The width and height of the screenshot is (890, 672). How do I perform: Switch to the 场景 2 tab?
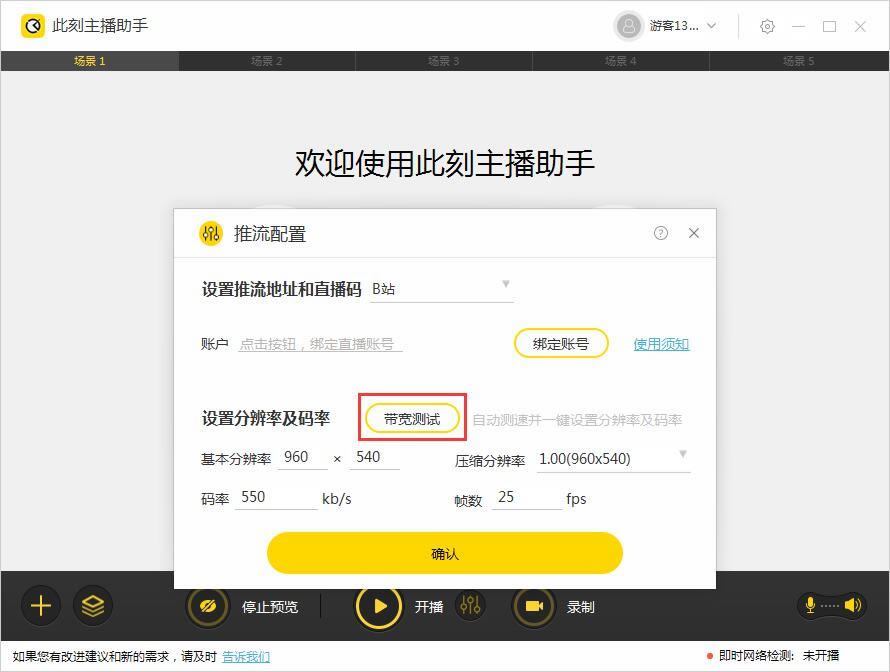tap(267, 61)
